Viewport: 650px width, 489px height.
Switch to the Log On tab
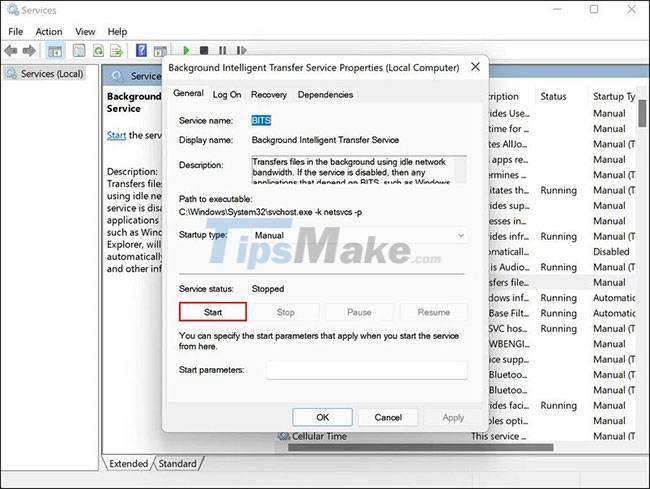pos(227,95)
